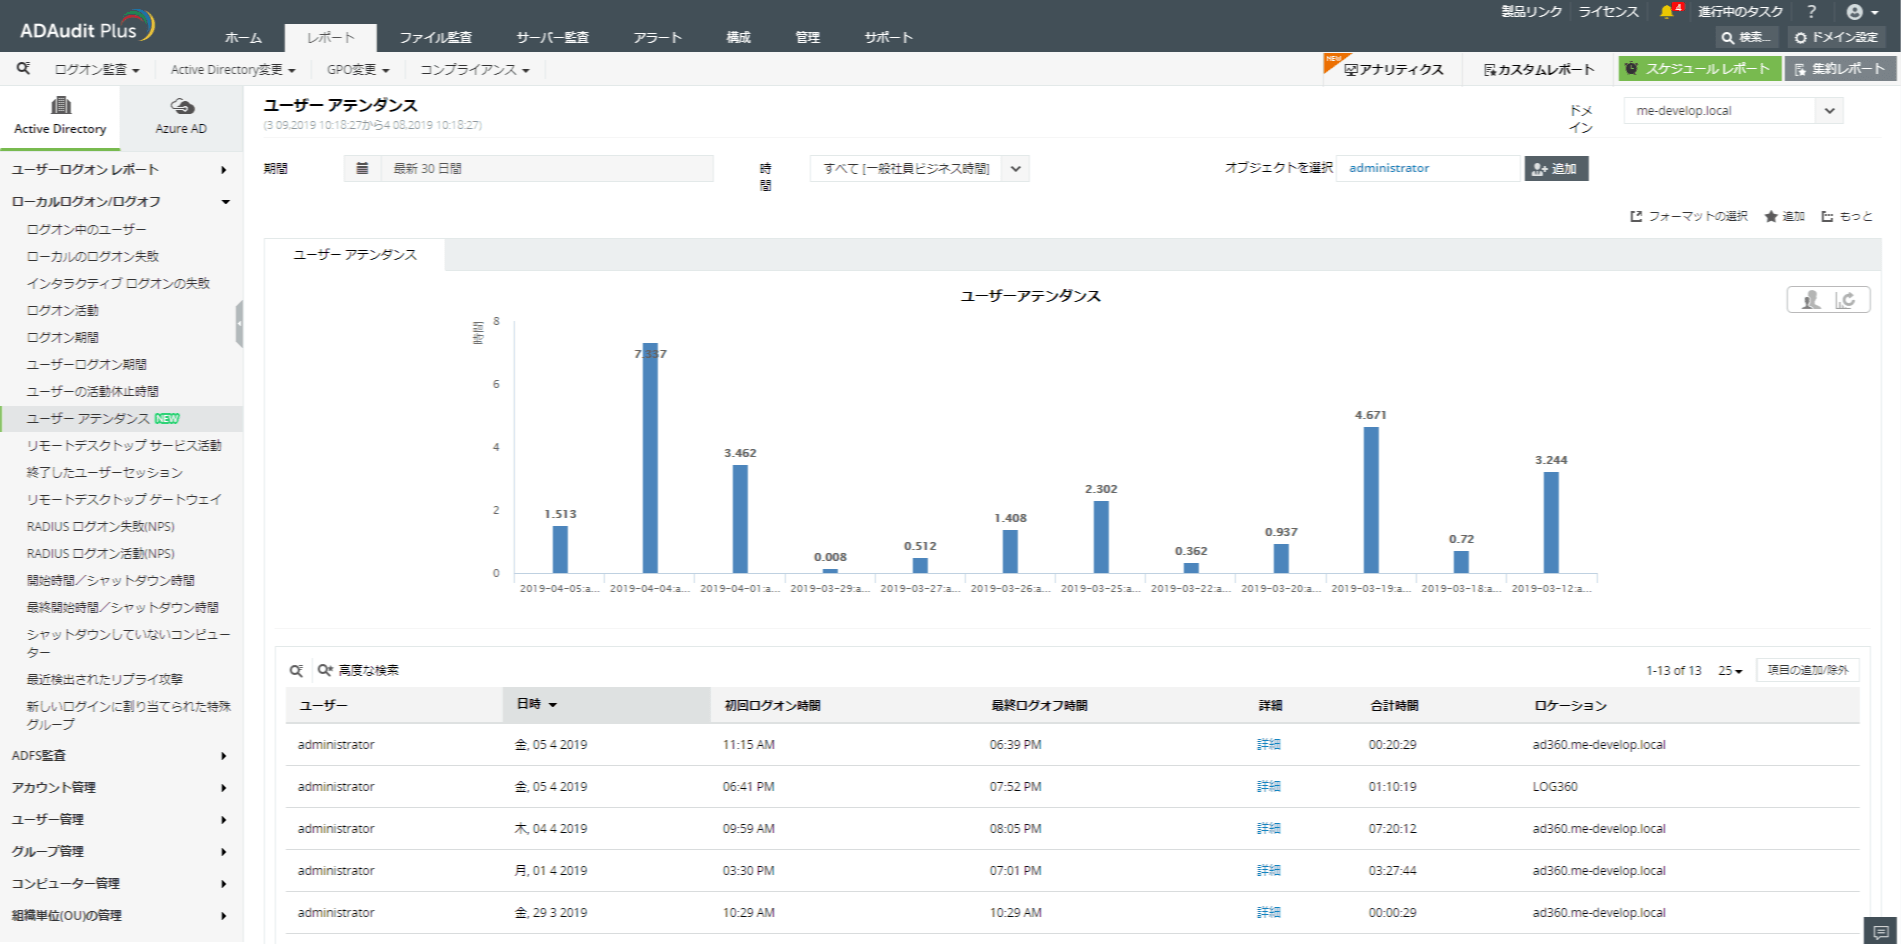Open the user account profile icon
The height and width of the screenshot is (944, 1901).
[1855, 12]
